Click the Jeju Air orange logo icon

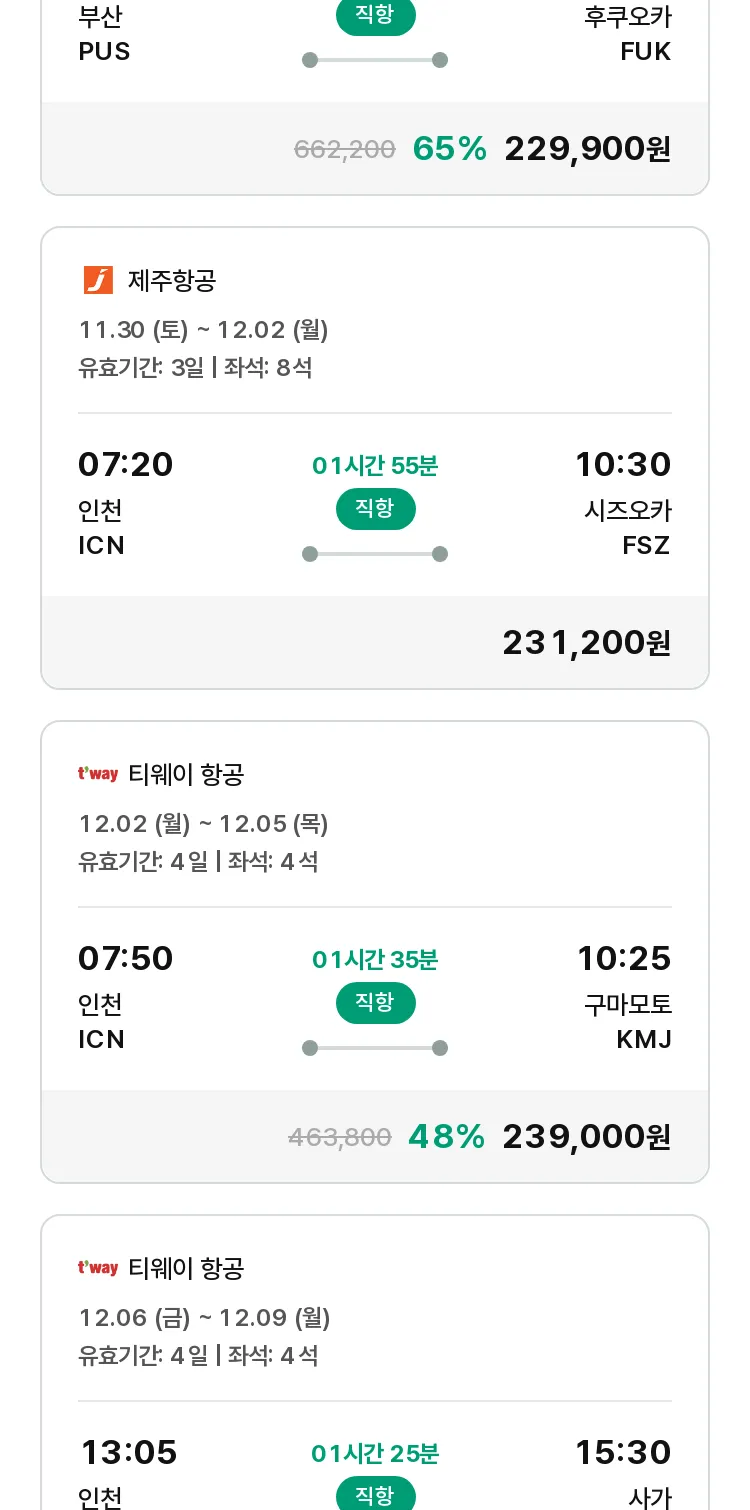[98, 280]
